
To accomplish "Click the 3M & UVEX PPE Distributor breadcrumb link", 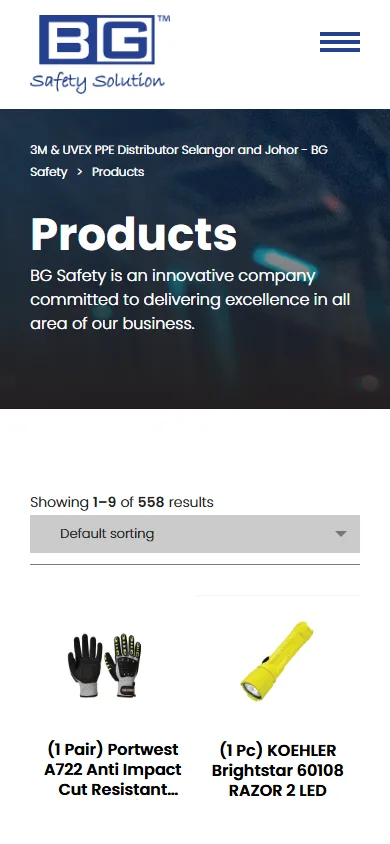I will click(x=179, y=160).
